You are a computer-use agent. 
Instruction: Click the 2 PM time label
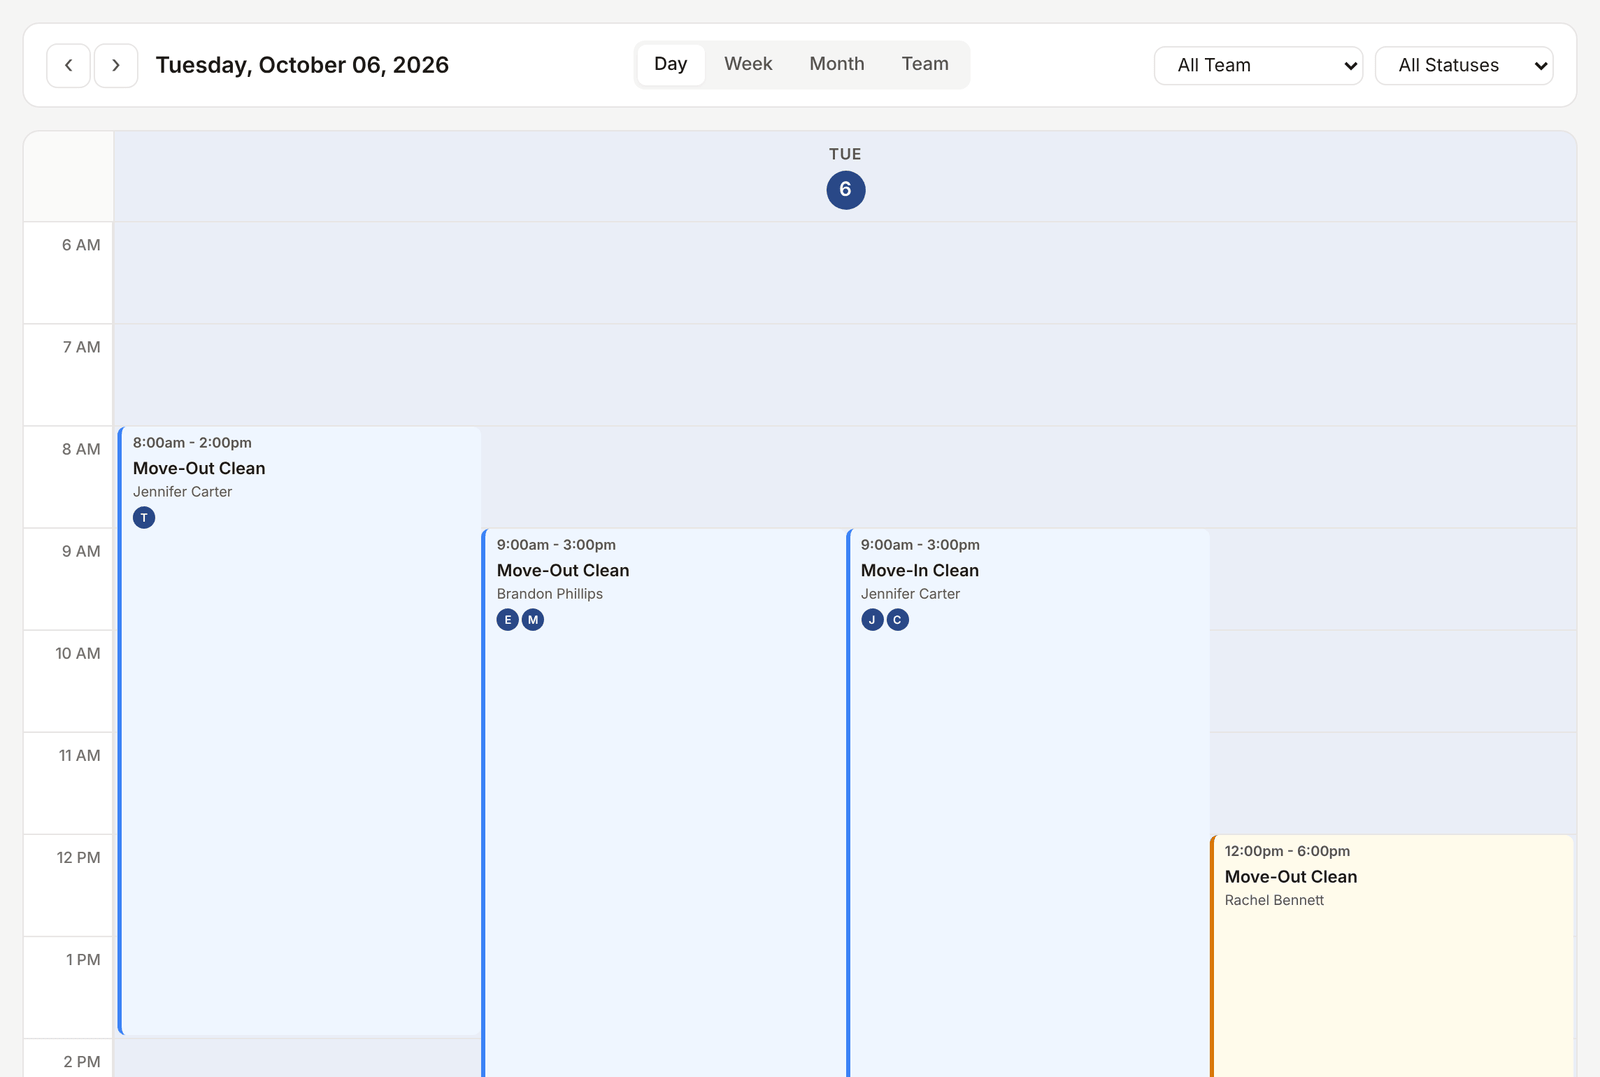tap(82, 1061)
